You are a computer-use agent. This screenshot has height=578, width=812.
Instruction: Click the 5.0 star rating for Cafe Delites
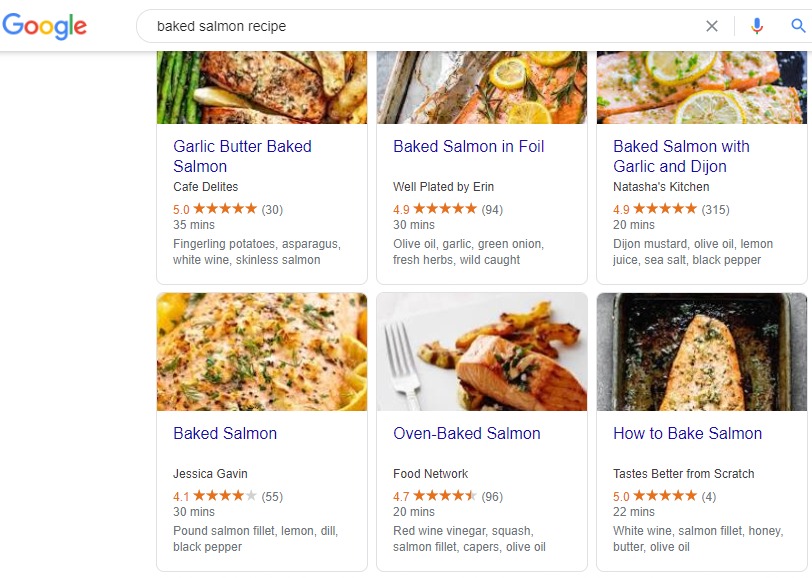click(x=224, y=209)
